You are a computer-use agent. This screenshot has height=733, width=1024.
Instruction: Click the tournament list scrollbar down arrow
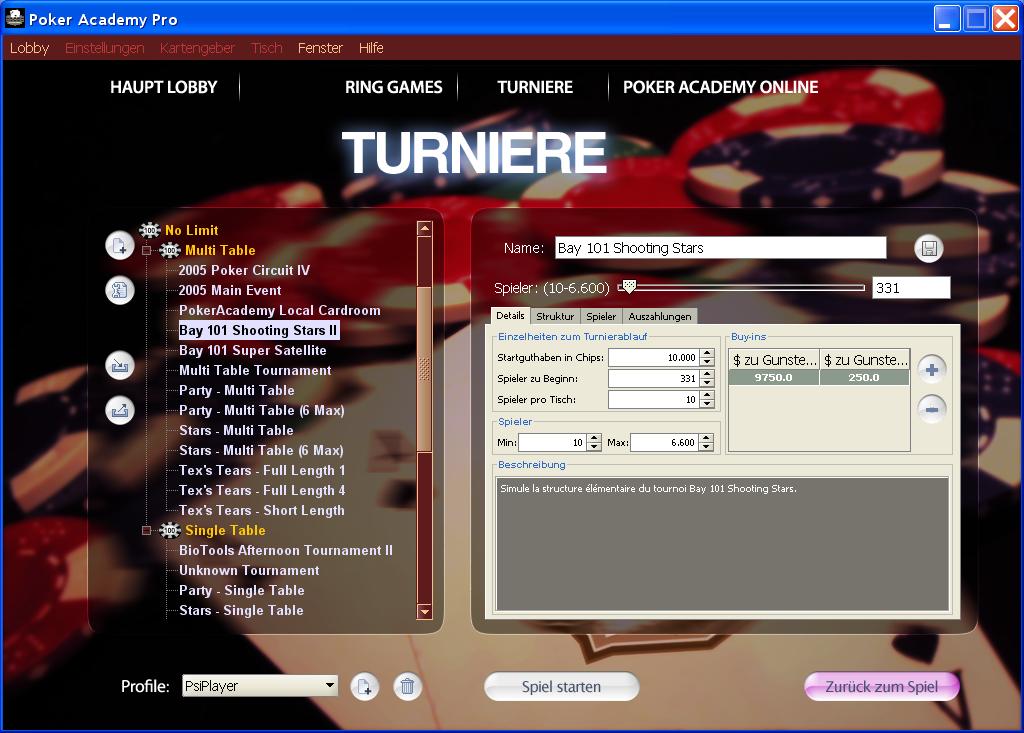coord(424,611)
